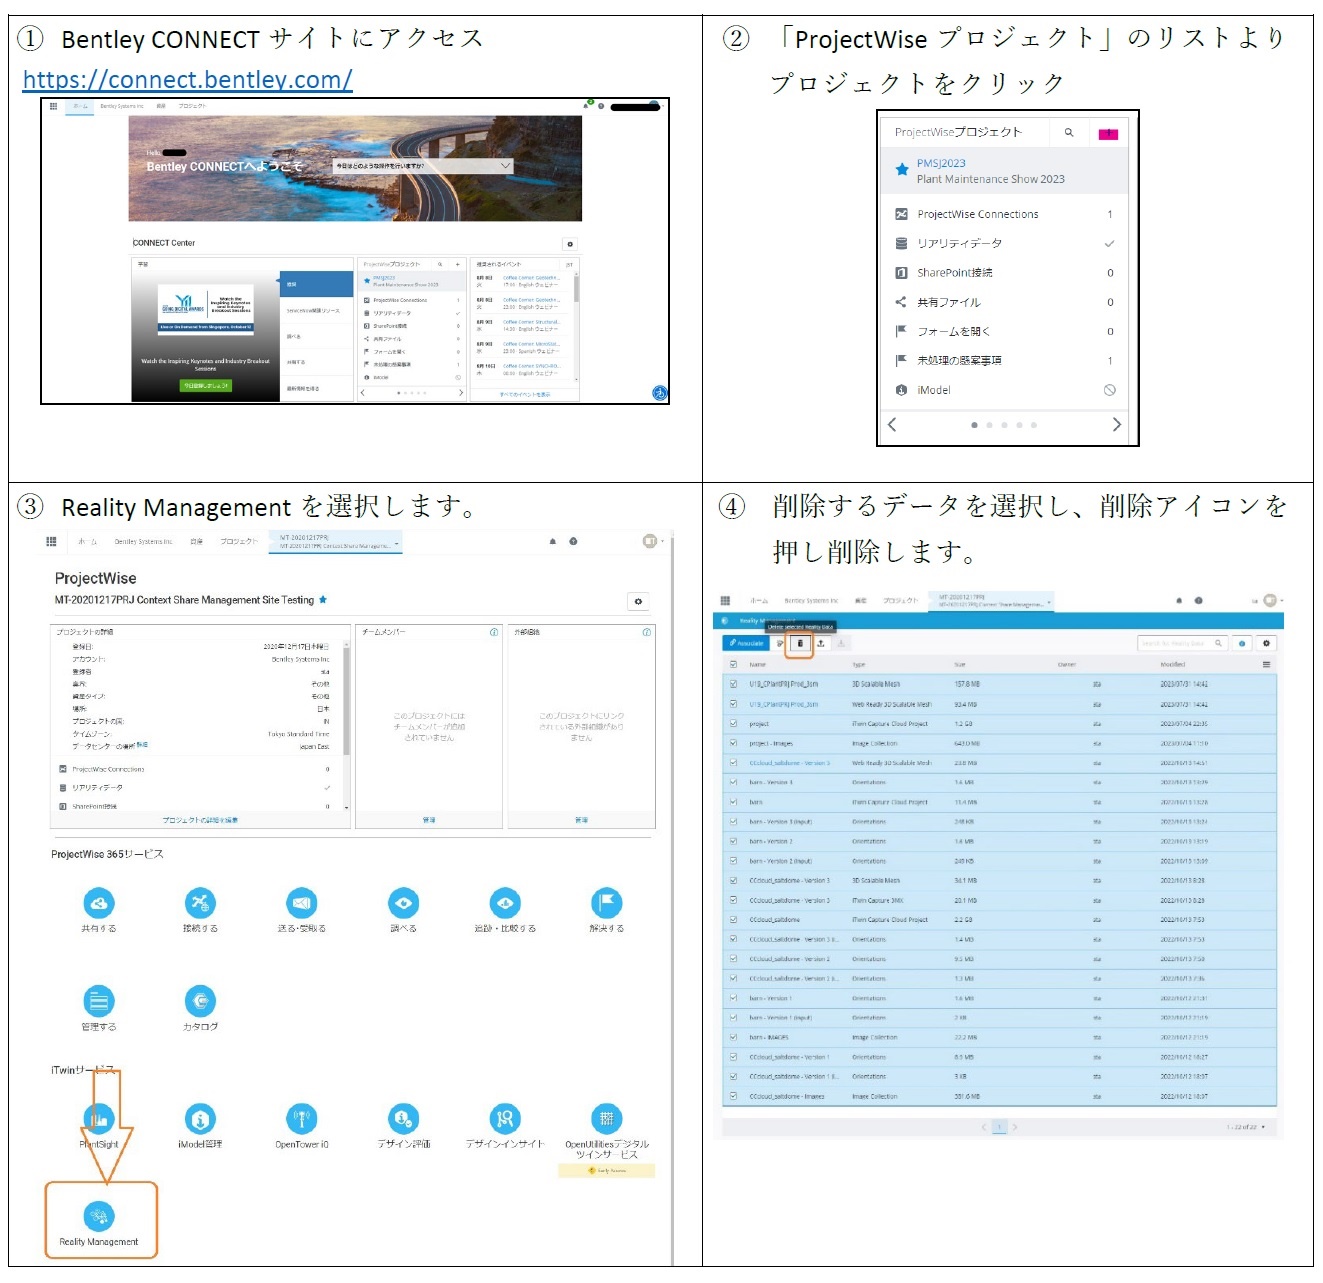Click Bentley Systems Inc in ProjectWise header
The width and height of the screenshot is (1323, 1283).
[143, 541]
